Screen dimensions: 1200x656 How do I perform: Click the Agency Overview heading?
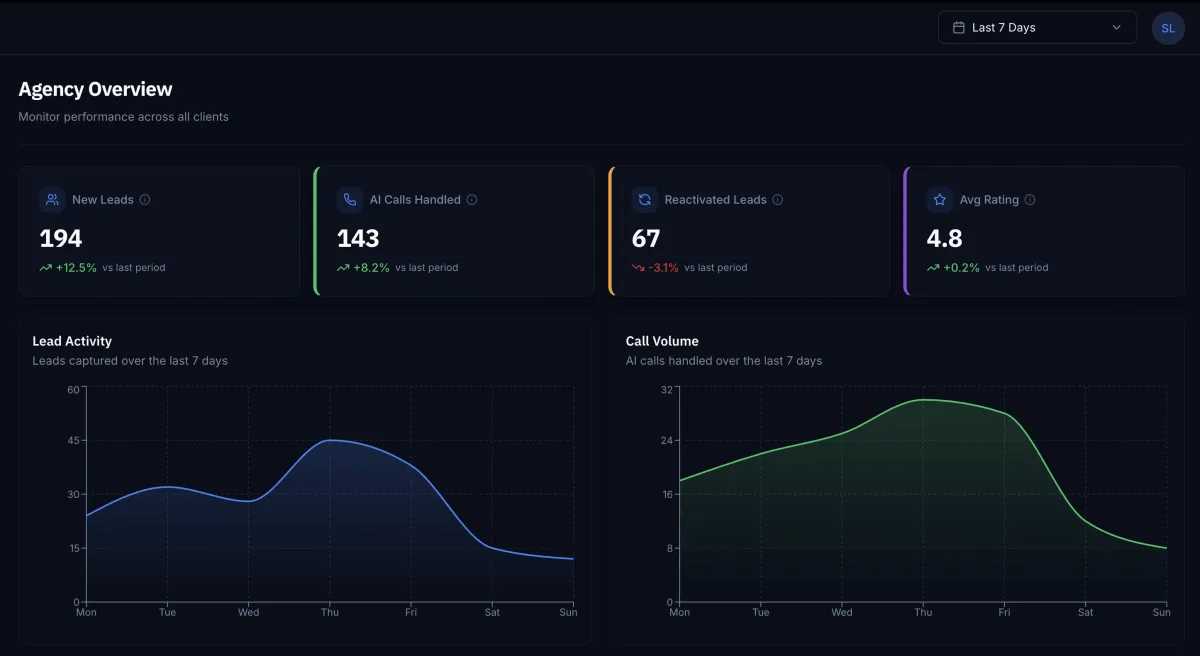pyautogui.click(x=95, y=89)
